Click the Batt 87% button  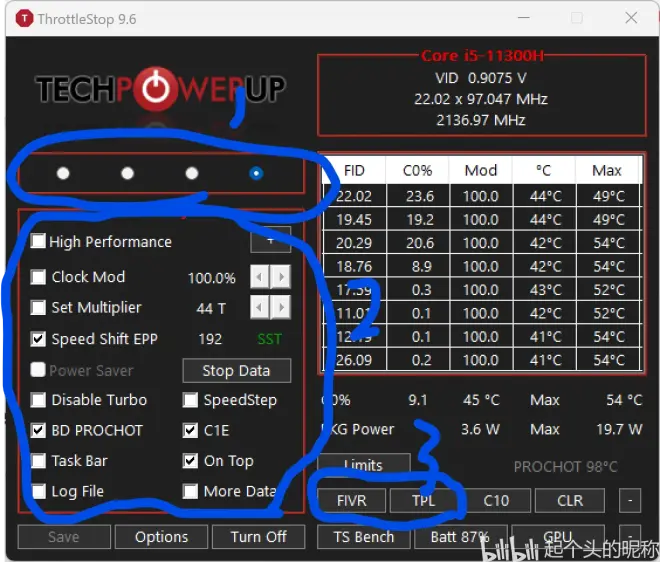pos(460,537)
